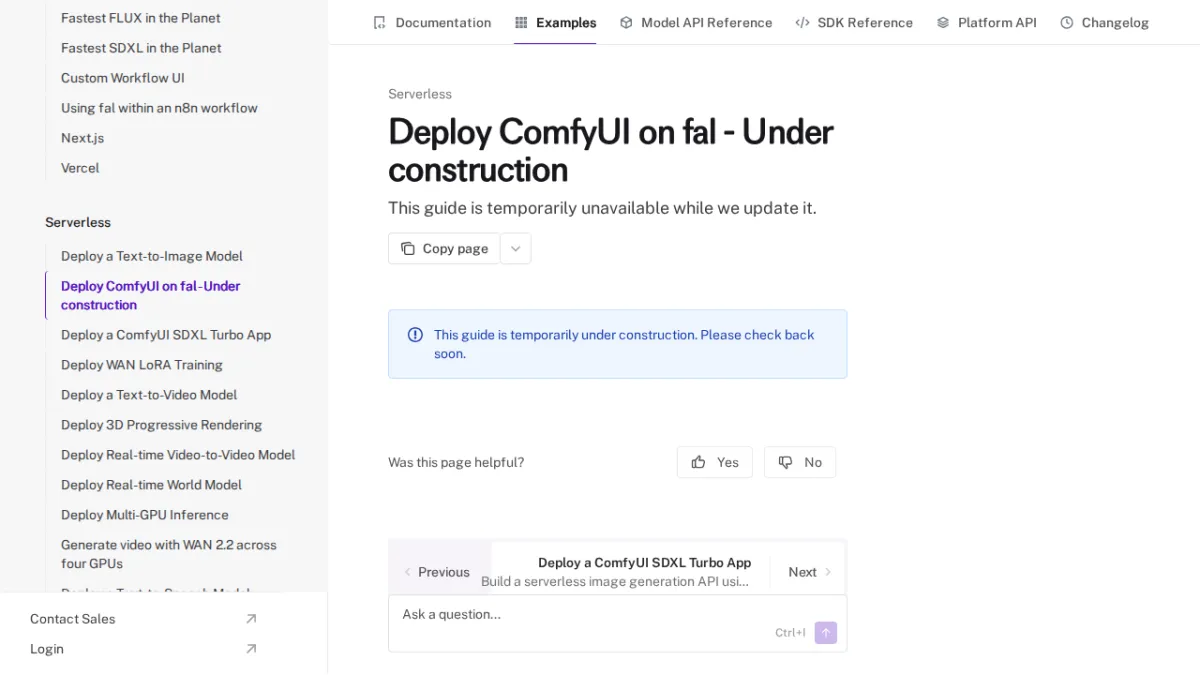Click the Changelog clock icon
The height and width of the screenshot is (675, 1200).
pos(1067,22)
